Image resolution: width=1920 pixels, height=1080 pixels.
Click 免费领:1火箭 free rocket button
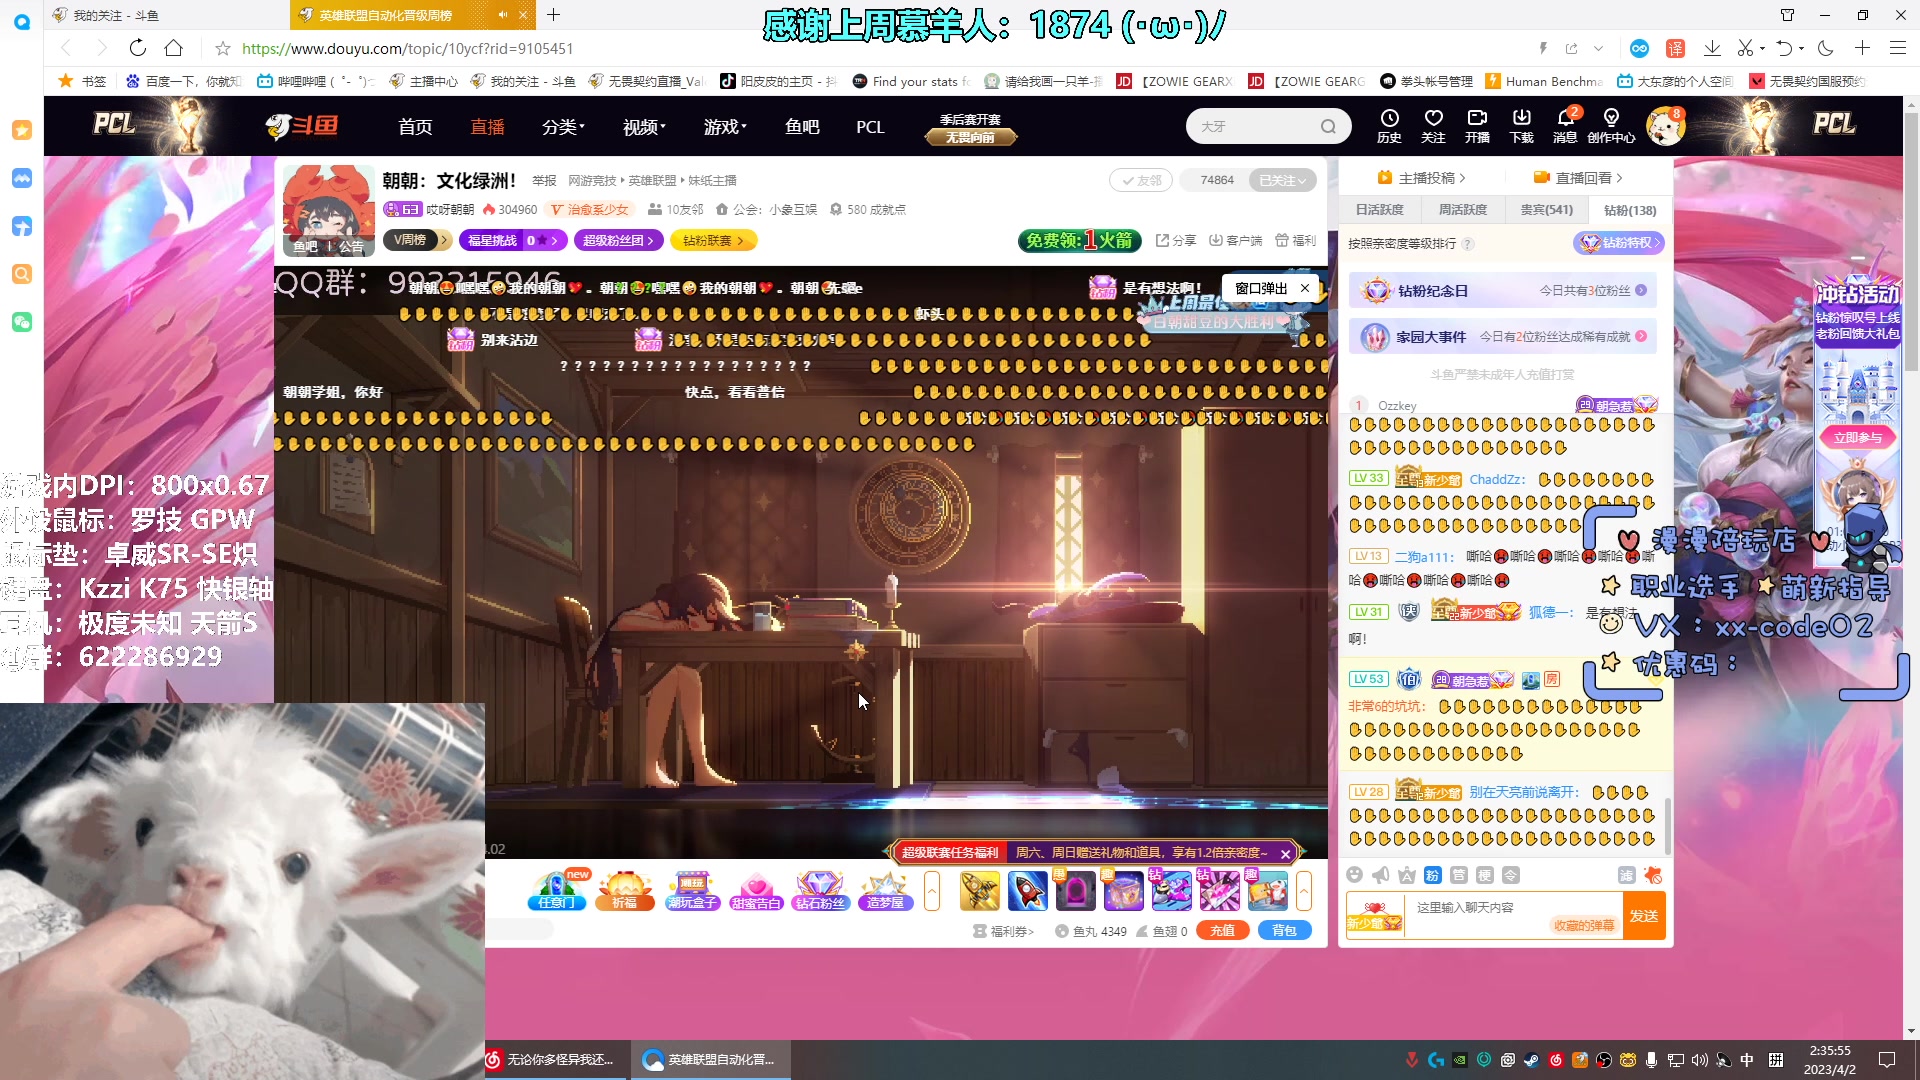pos(1079,240)
